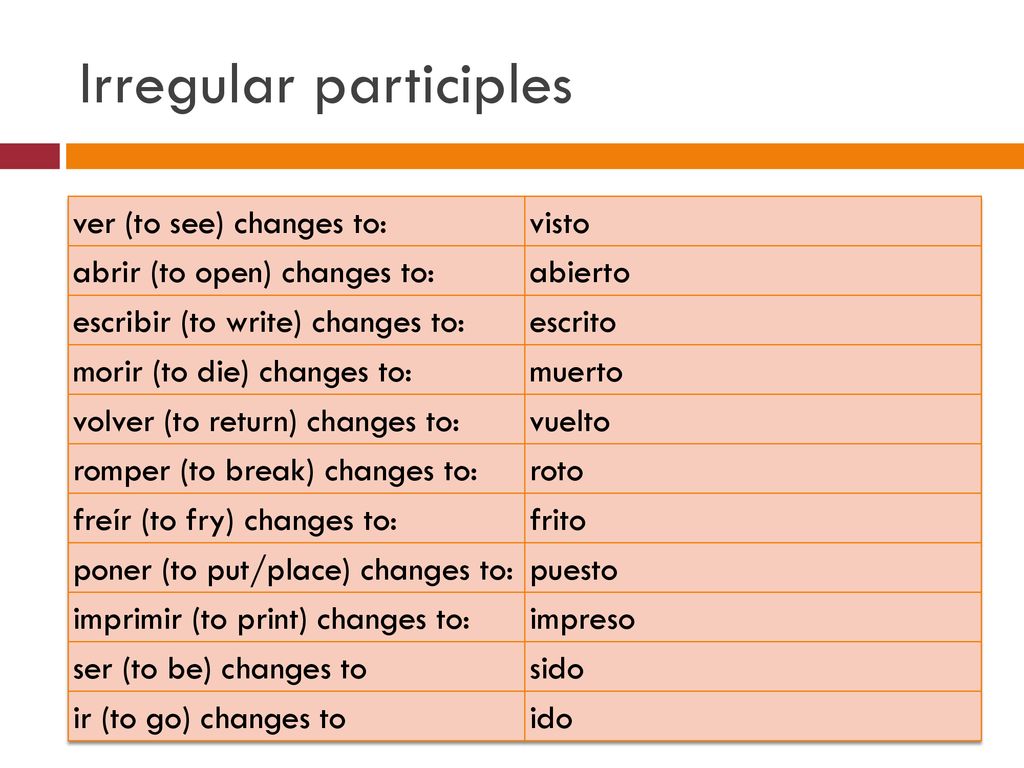1024x768 pixels.
Task: Click the 'Irregular participles' slide title
Action: click(325, 87)
